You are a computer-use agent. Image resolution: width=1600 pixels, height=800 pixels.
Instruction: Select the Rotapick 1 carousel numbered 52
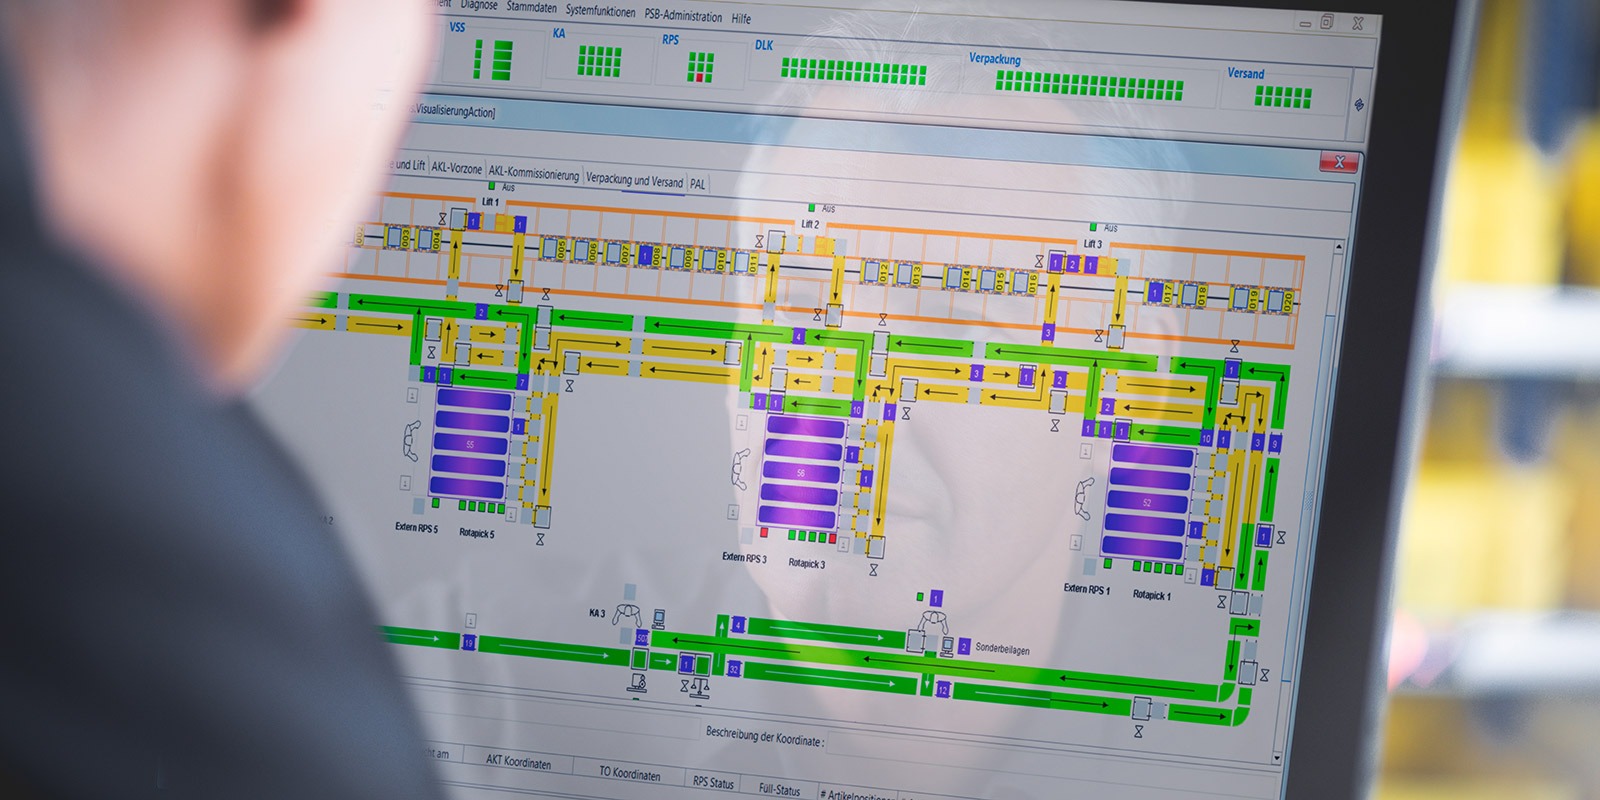coord(1146,502)
